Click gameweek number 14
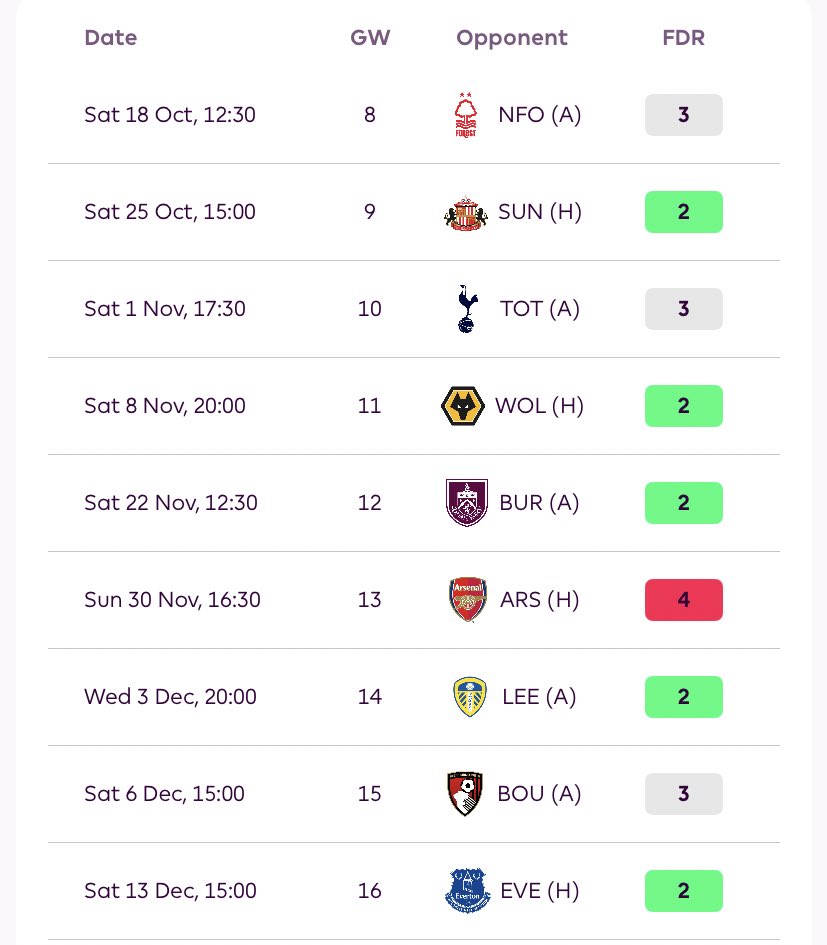This screenshot has width=827, height=945. click(x=370, y=697)
